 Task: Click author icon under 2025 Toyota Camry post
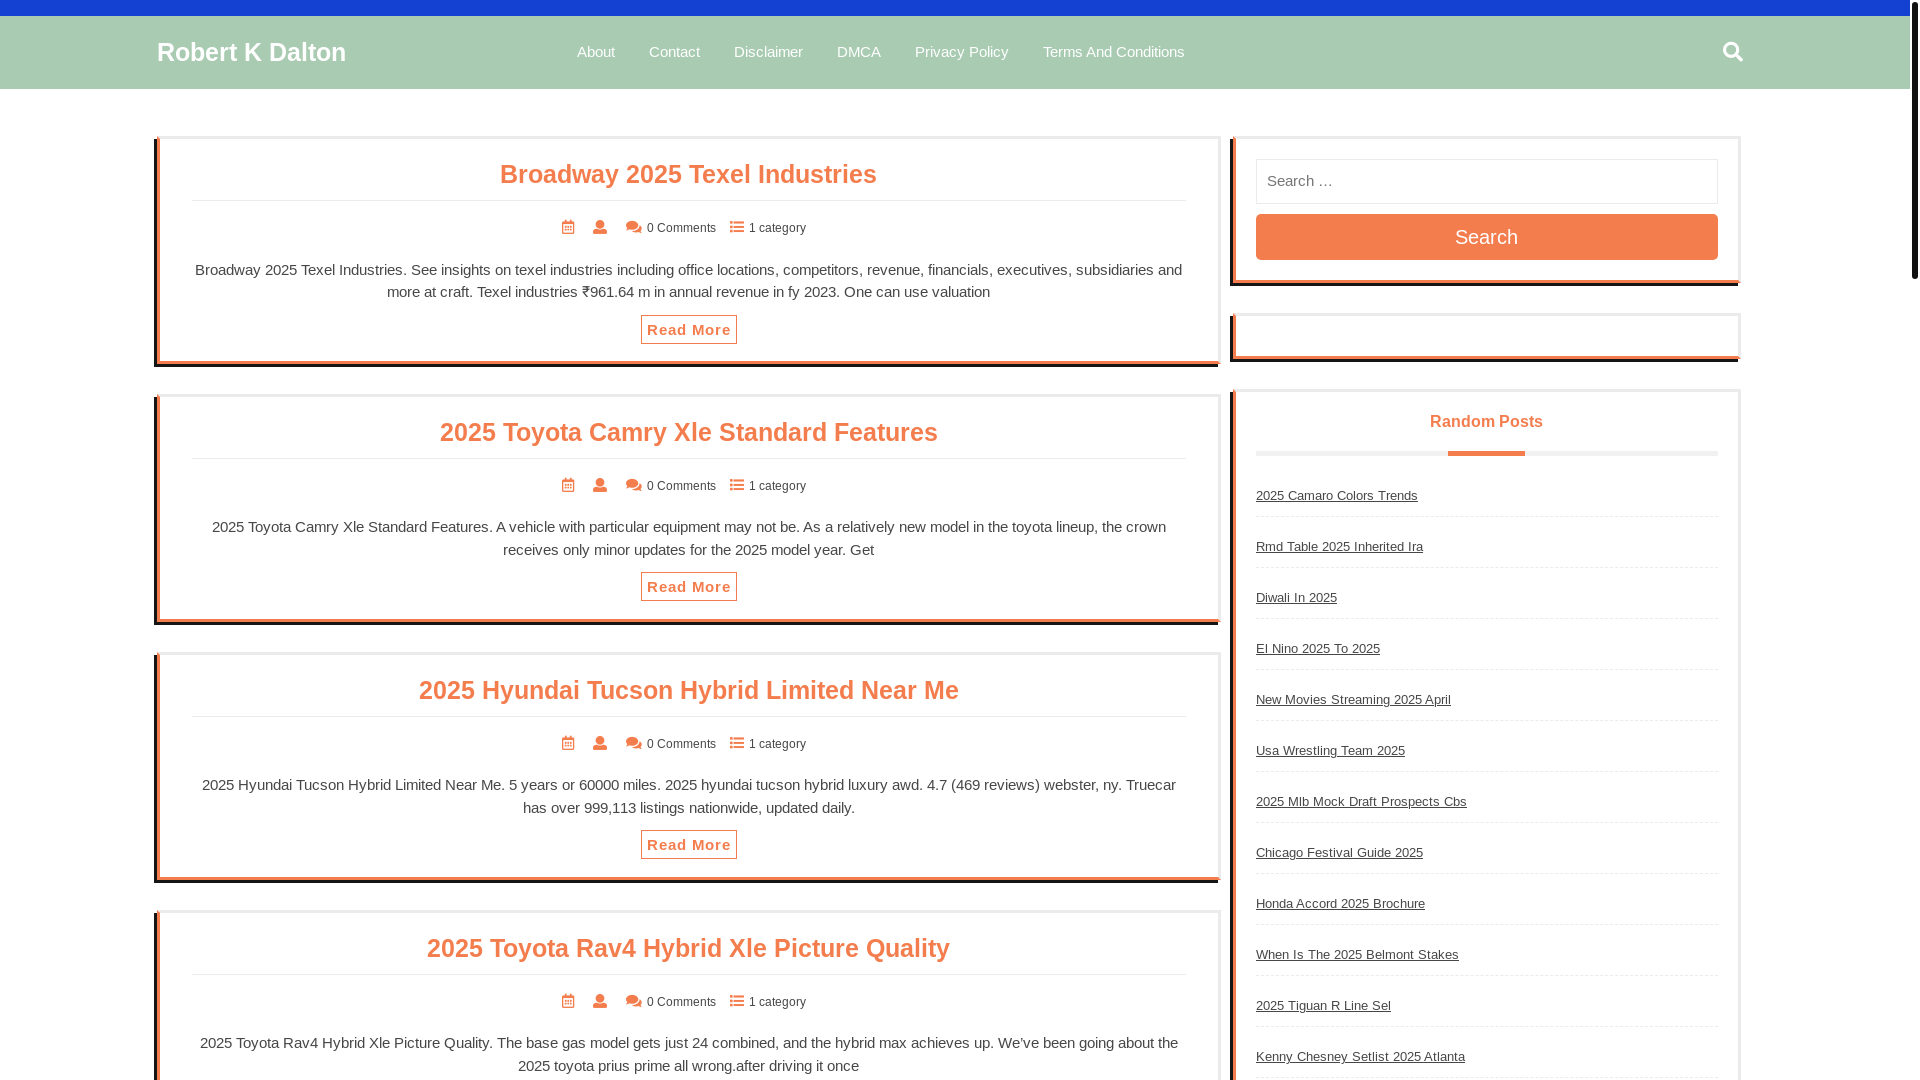coord(600,486)
